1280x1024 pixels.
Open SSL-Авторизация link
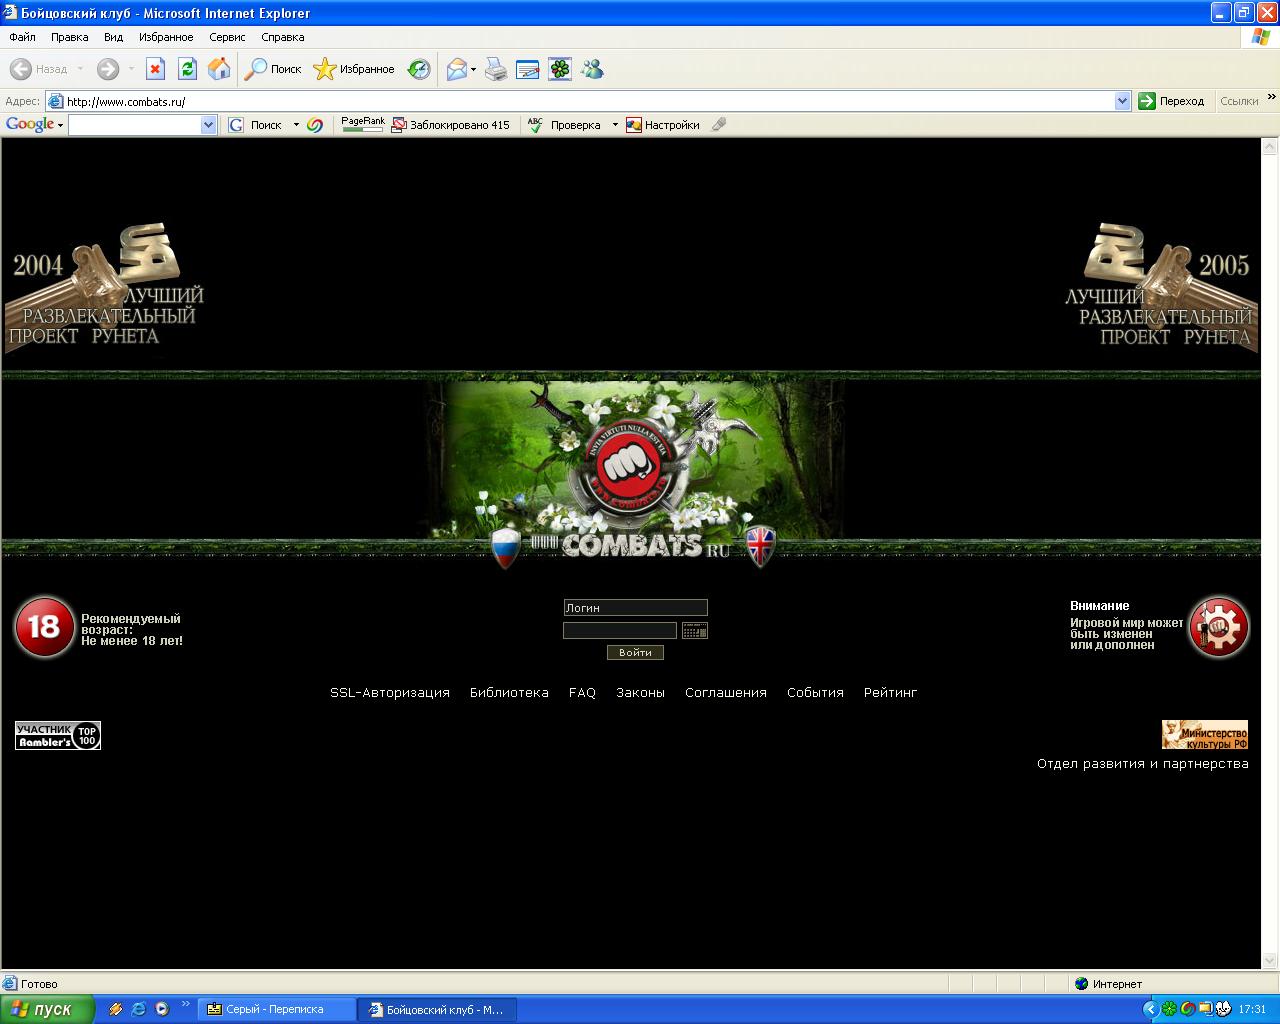[x=390, y=692]
